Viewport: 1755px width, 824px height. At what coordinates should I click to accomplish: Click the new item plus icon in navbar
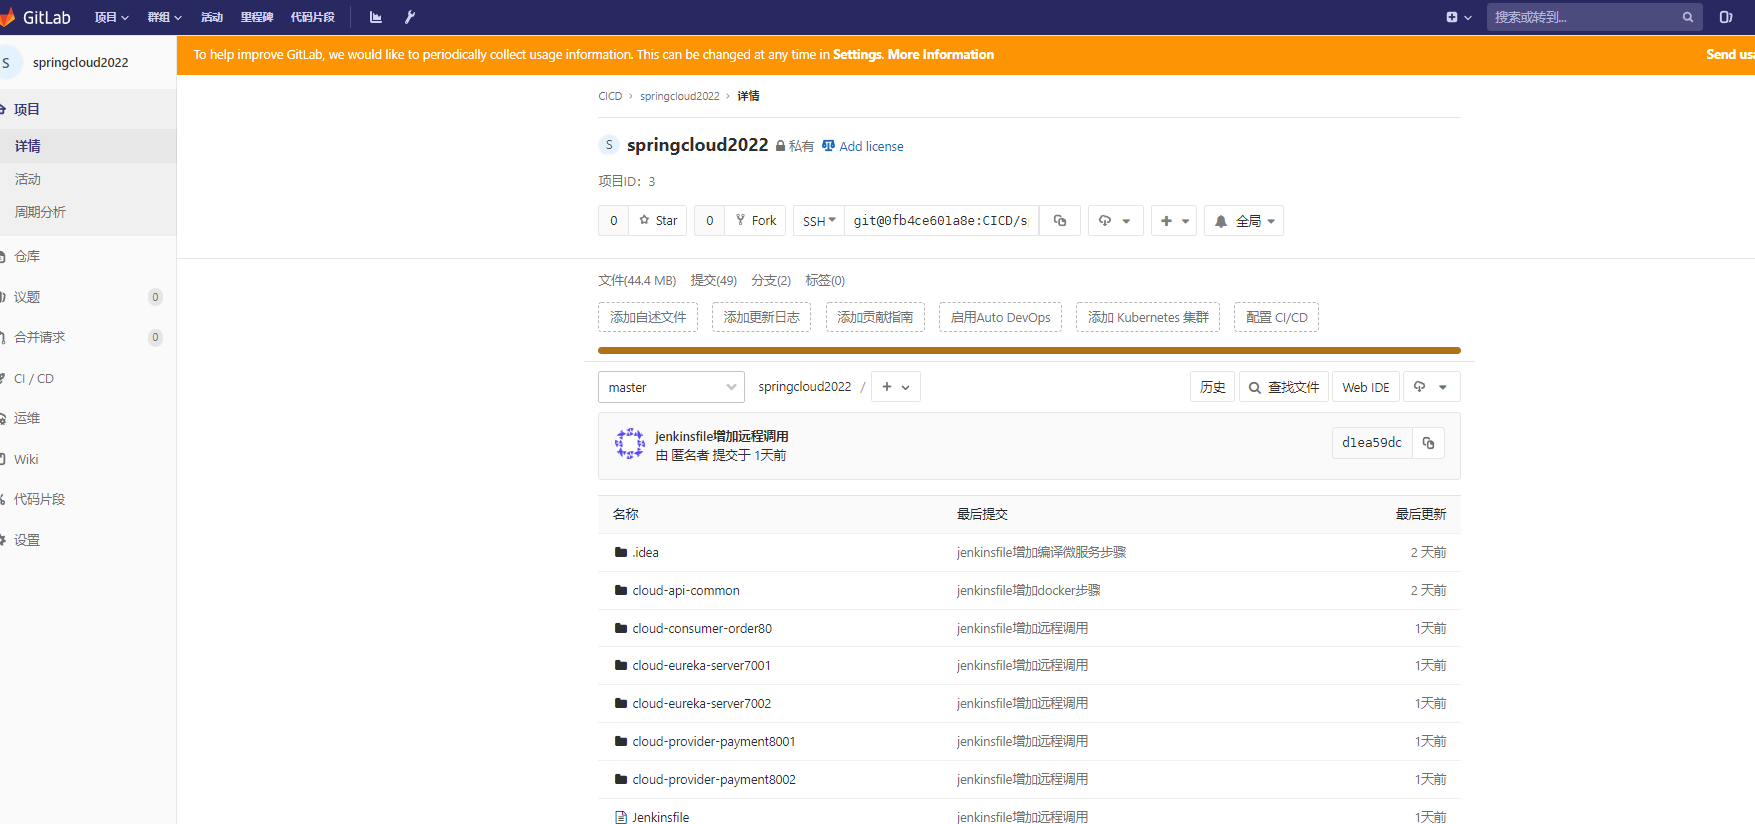pyautogui.click(x=1459, y=17)
